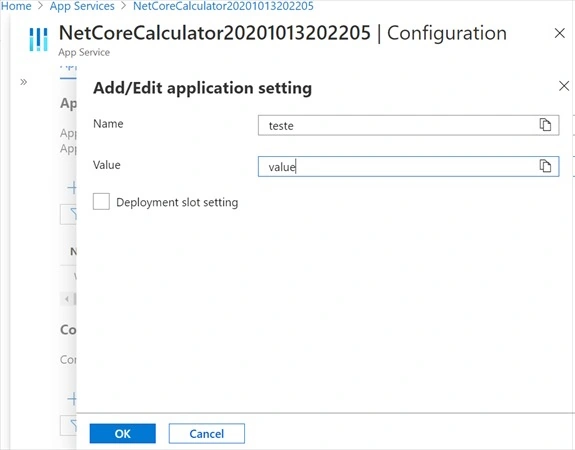Copy the Name field value to clipboard
Screen dimensions: 575x450
(545, 125)
